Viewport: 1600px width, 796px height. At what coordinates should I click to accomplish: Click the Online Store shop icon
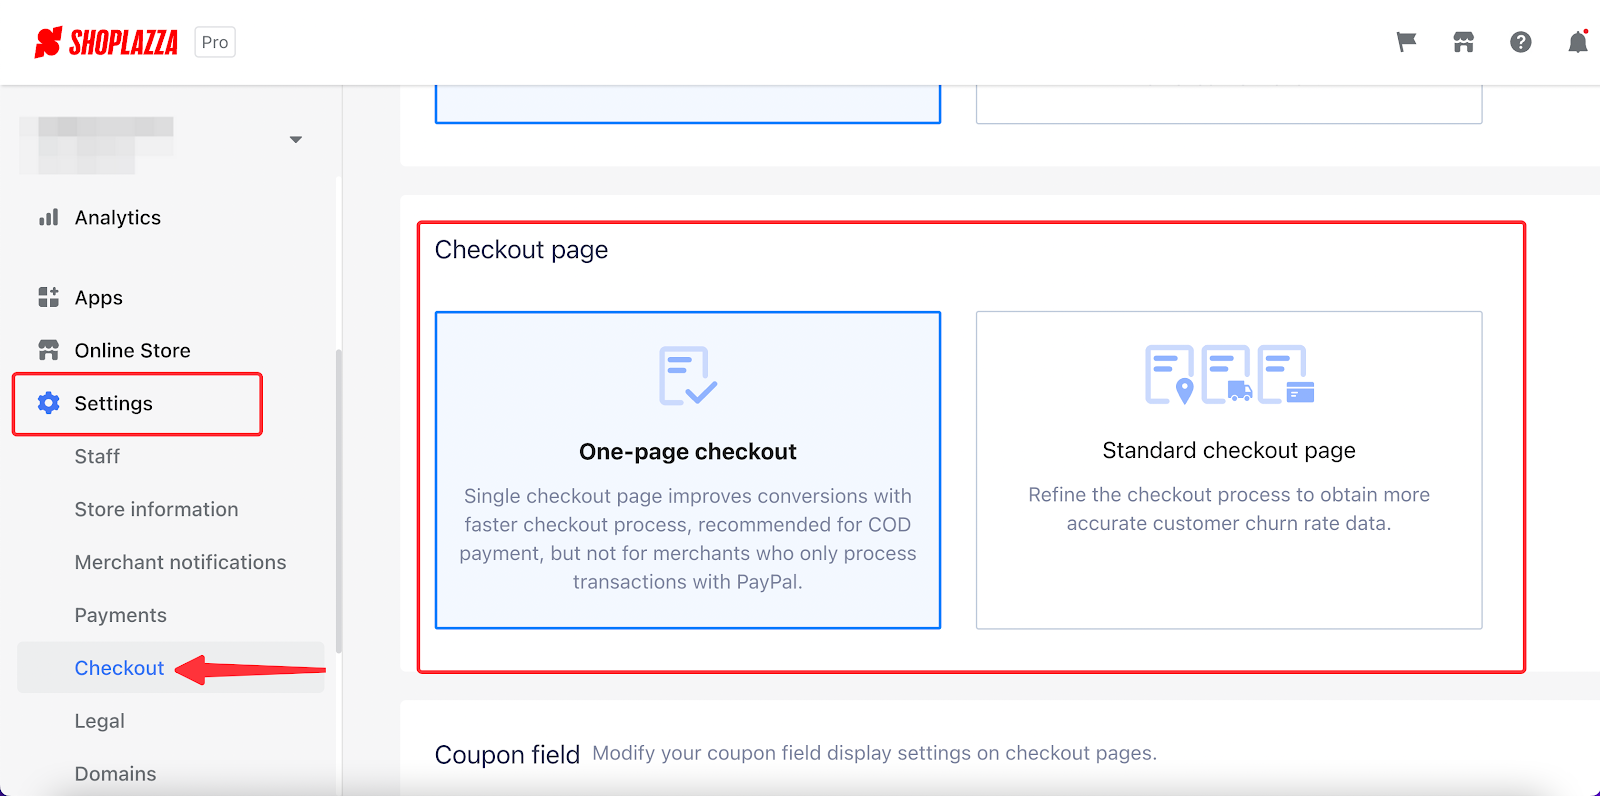point(48,350)
